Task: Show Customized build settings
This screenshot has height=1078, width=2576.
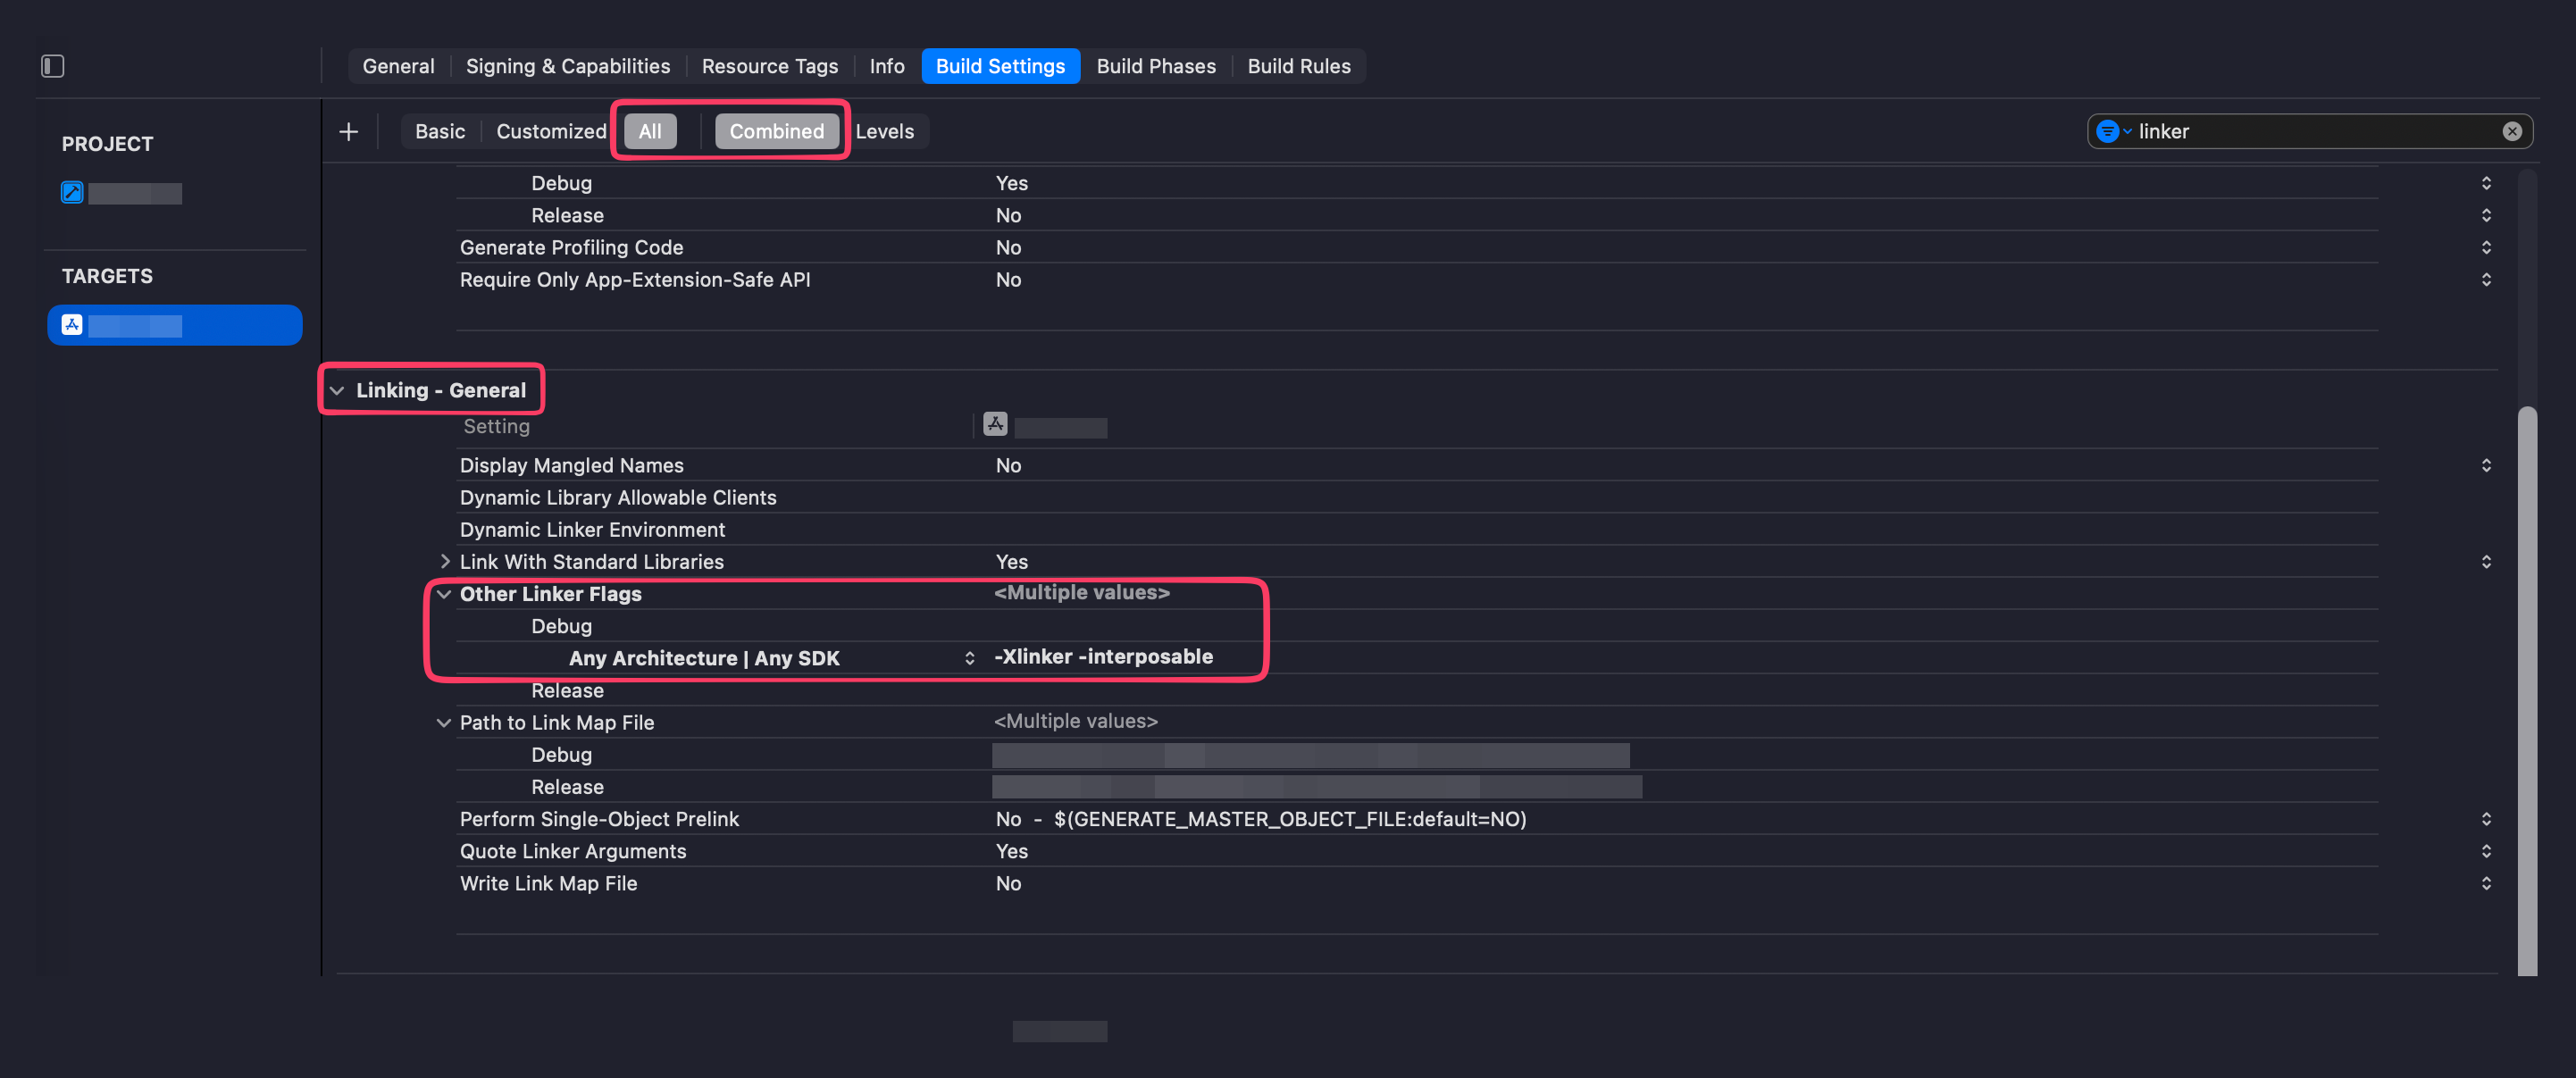Action: [551, 131]
